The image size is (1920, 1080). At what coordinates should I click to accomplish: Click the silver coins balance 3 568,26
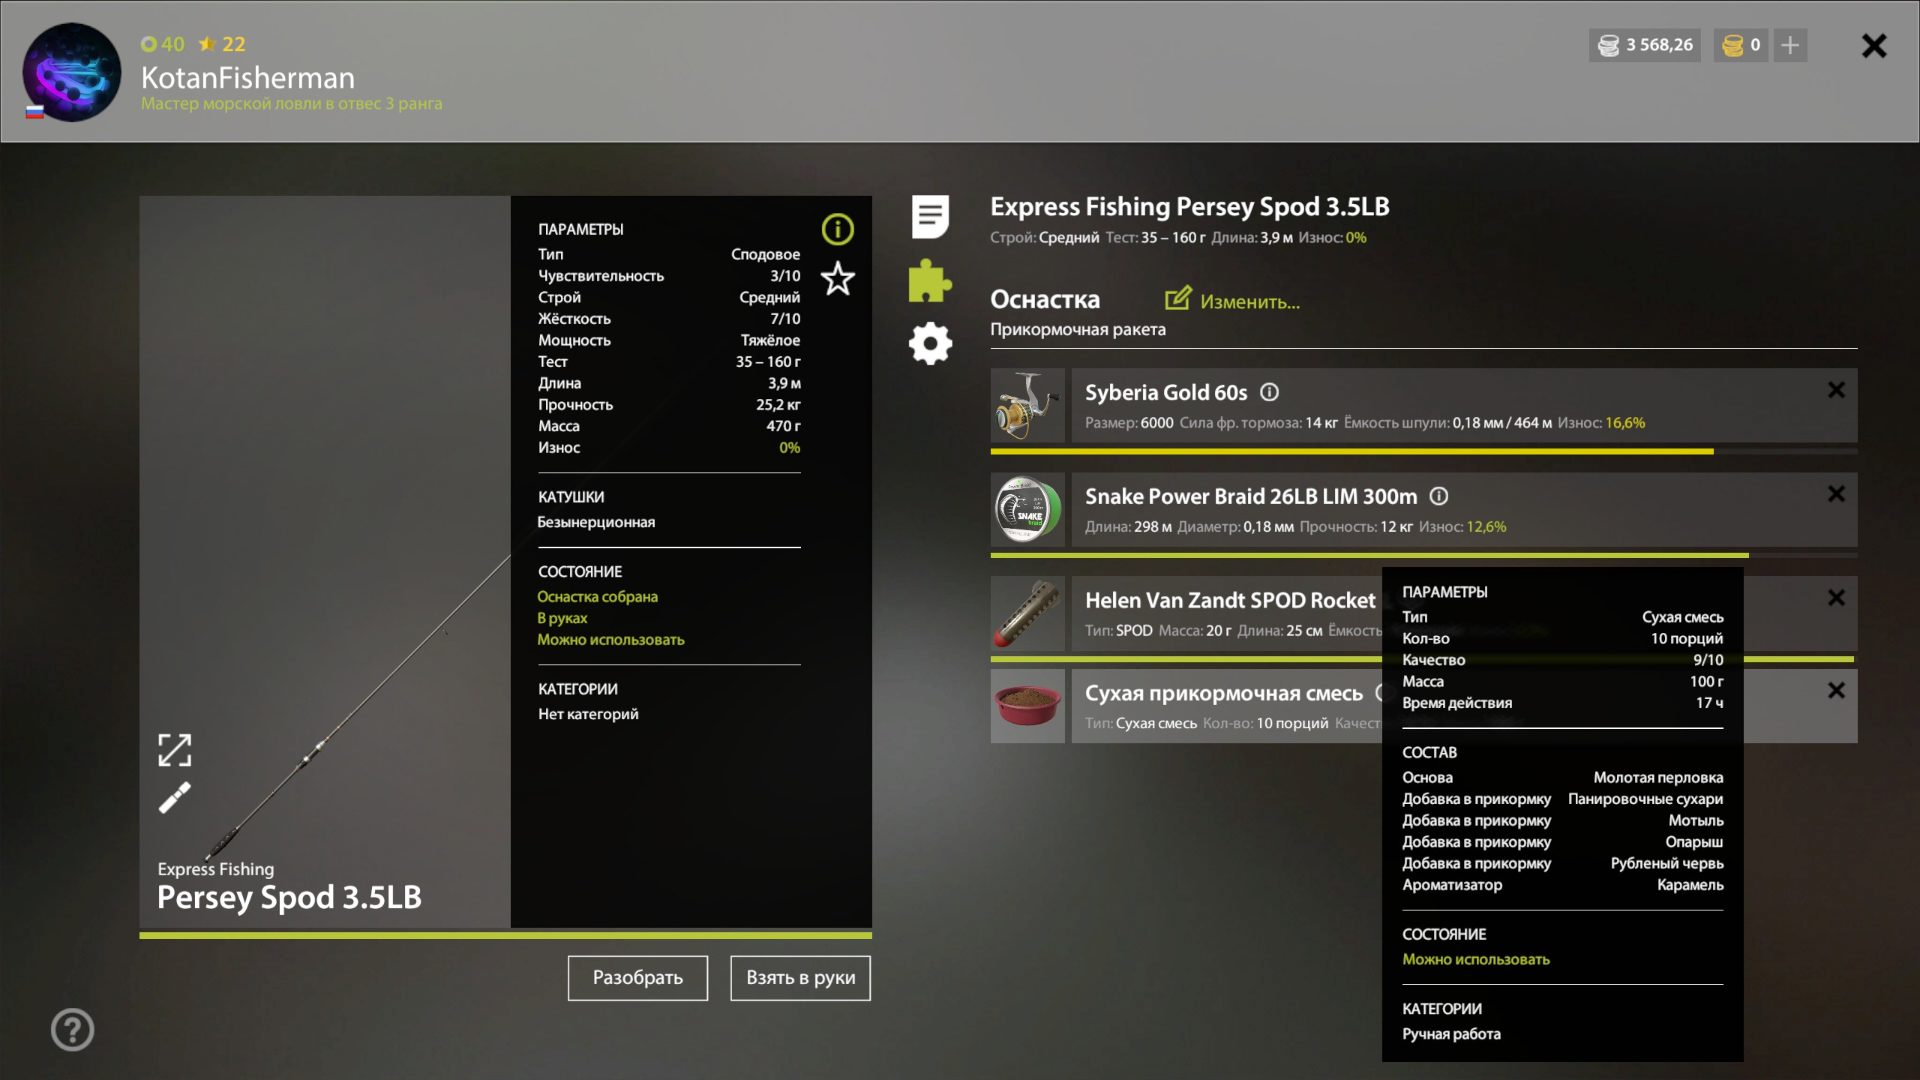tap(1645, 45)
